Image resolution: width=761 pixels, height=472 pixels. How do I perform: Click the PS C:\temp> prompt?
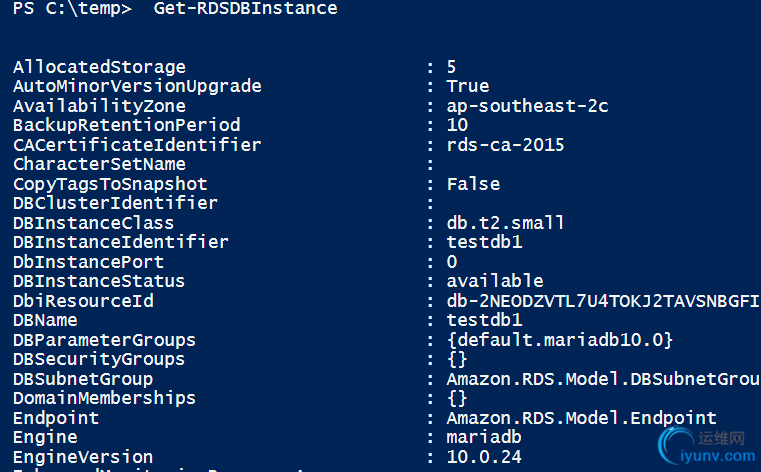72,8
